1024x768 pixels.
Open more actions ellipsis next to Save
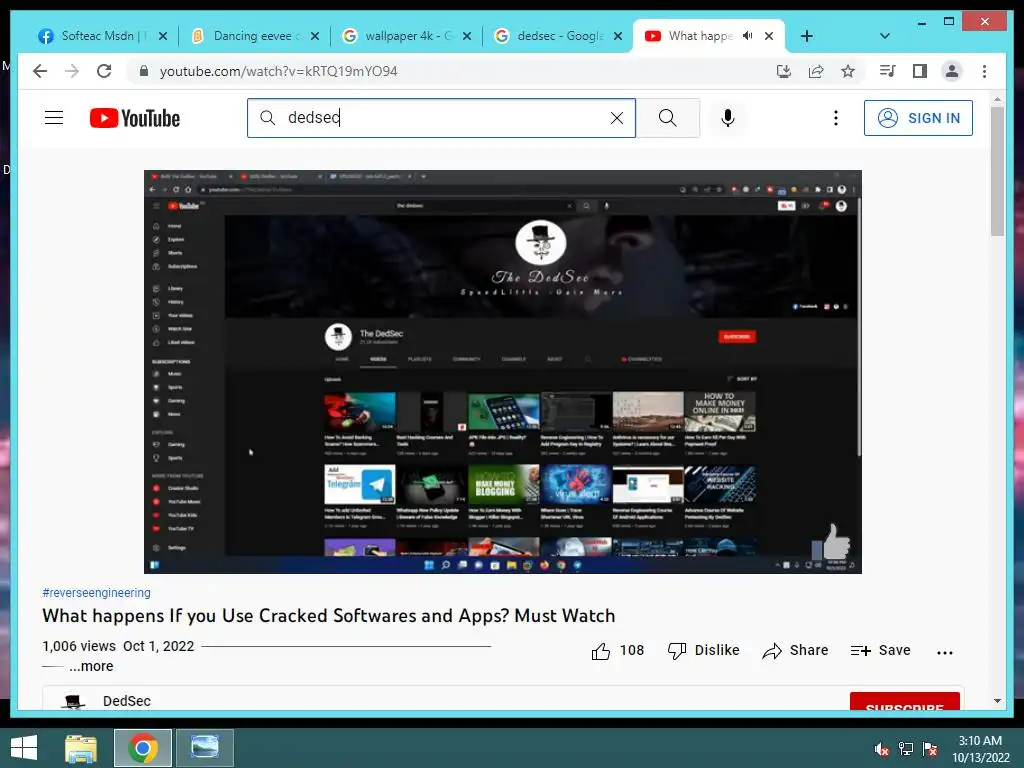944,652
